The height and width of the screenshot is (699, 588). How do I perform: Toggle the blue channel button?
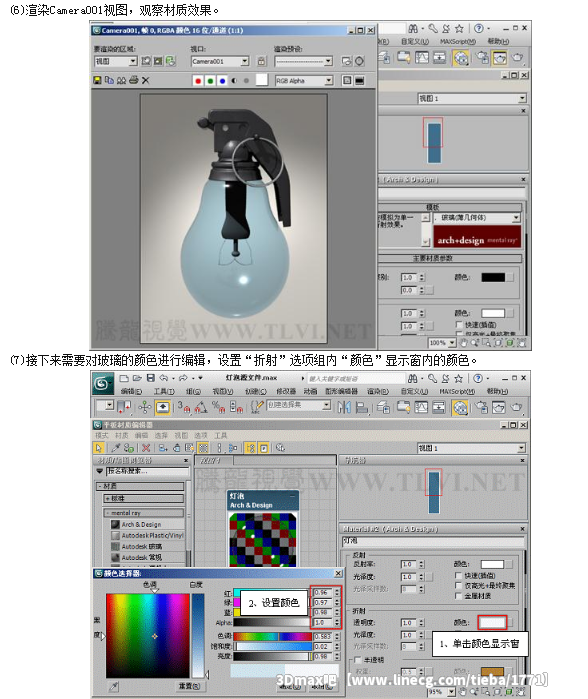(222, 81)
